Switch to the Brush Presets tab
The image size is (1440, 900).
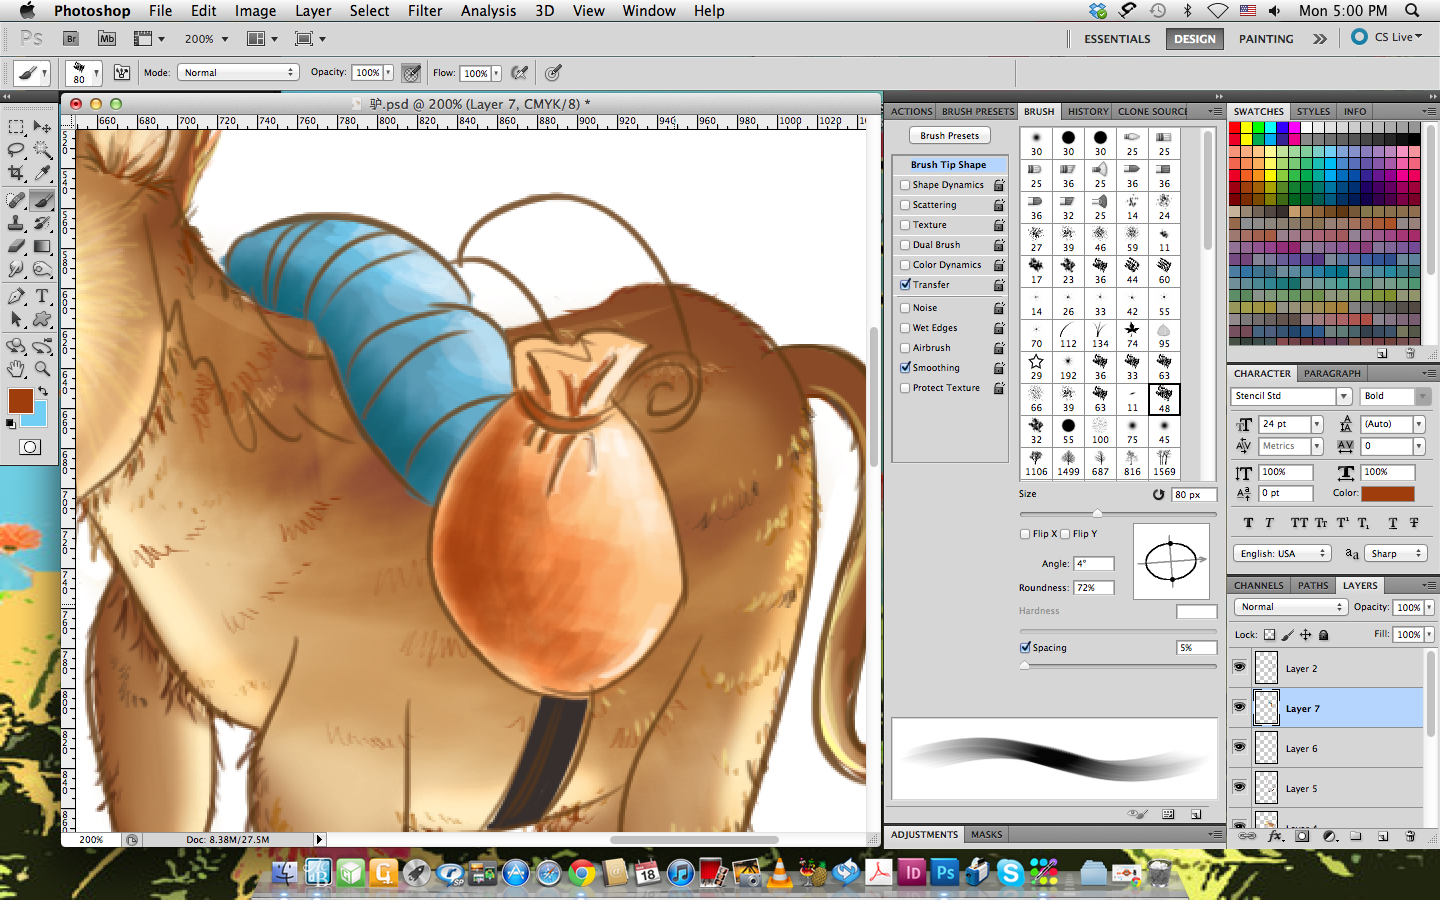tap(978, 112)
